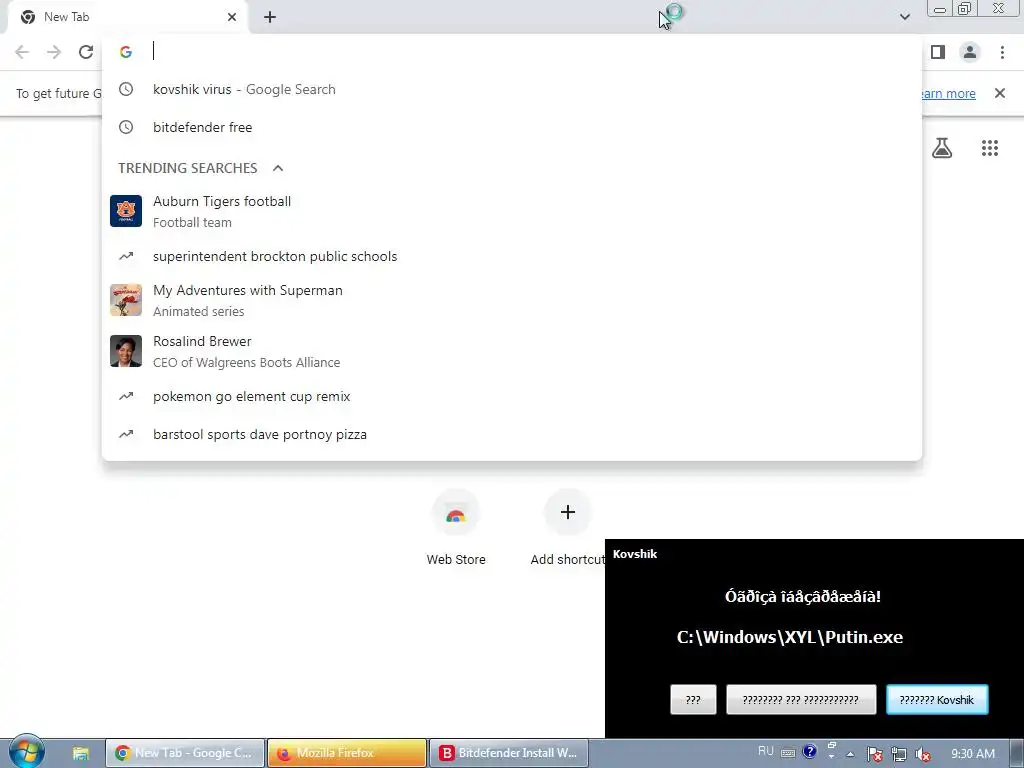Dismiss the Chrome update infobar
This screenshot has height=768, width=1024.
1000,93
